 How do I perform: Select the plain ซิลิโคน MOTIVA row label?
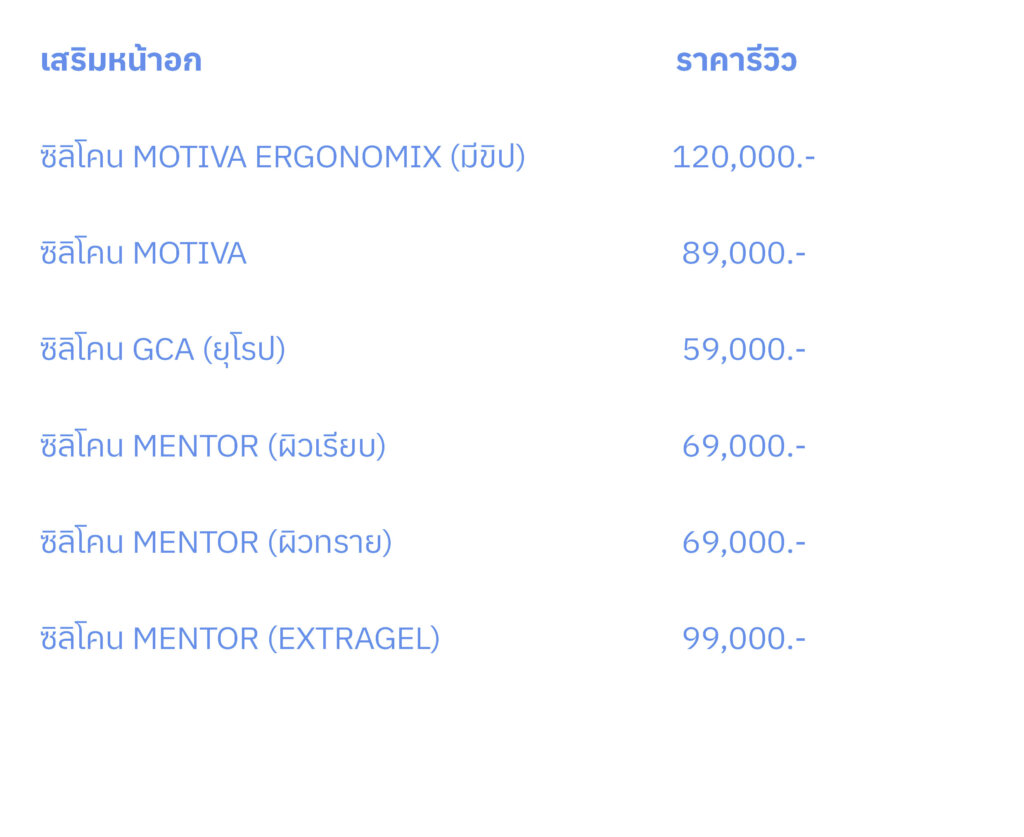pos(143,254)
